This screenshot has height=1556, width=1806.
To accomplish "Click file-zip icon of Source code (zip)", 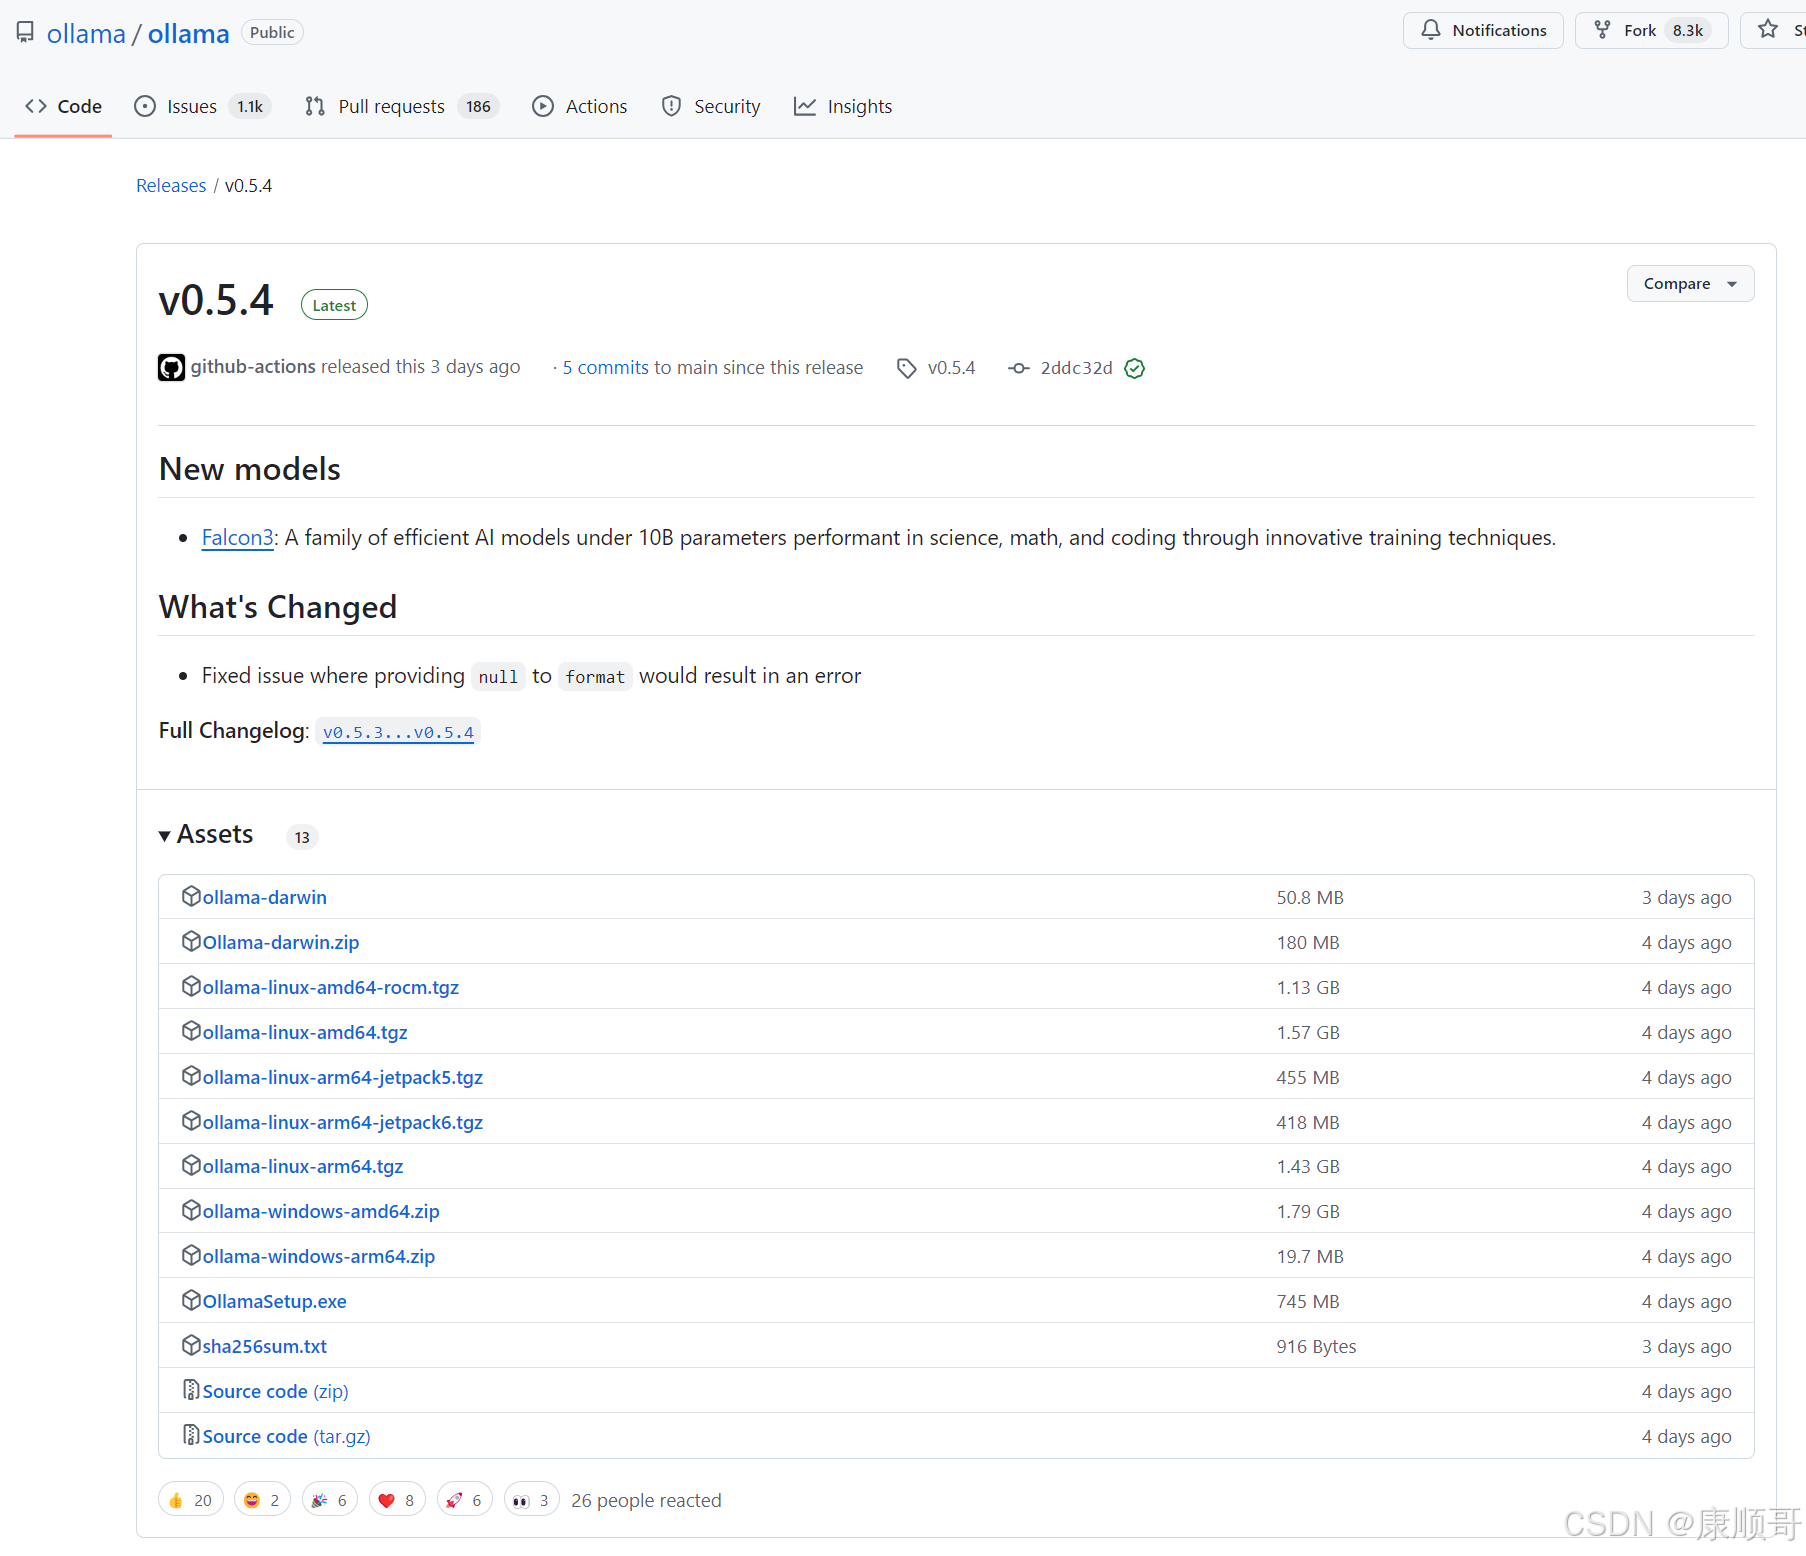I will [191, 1390].
